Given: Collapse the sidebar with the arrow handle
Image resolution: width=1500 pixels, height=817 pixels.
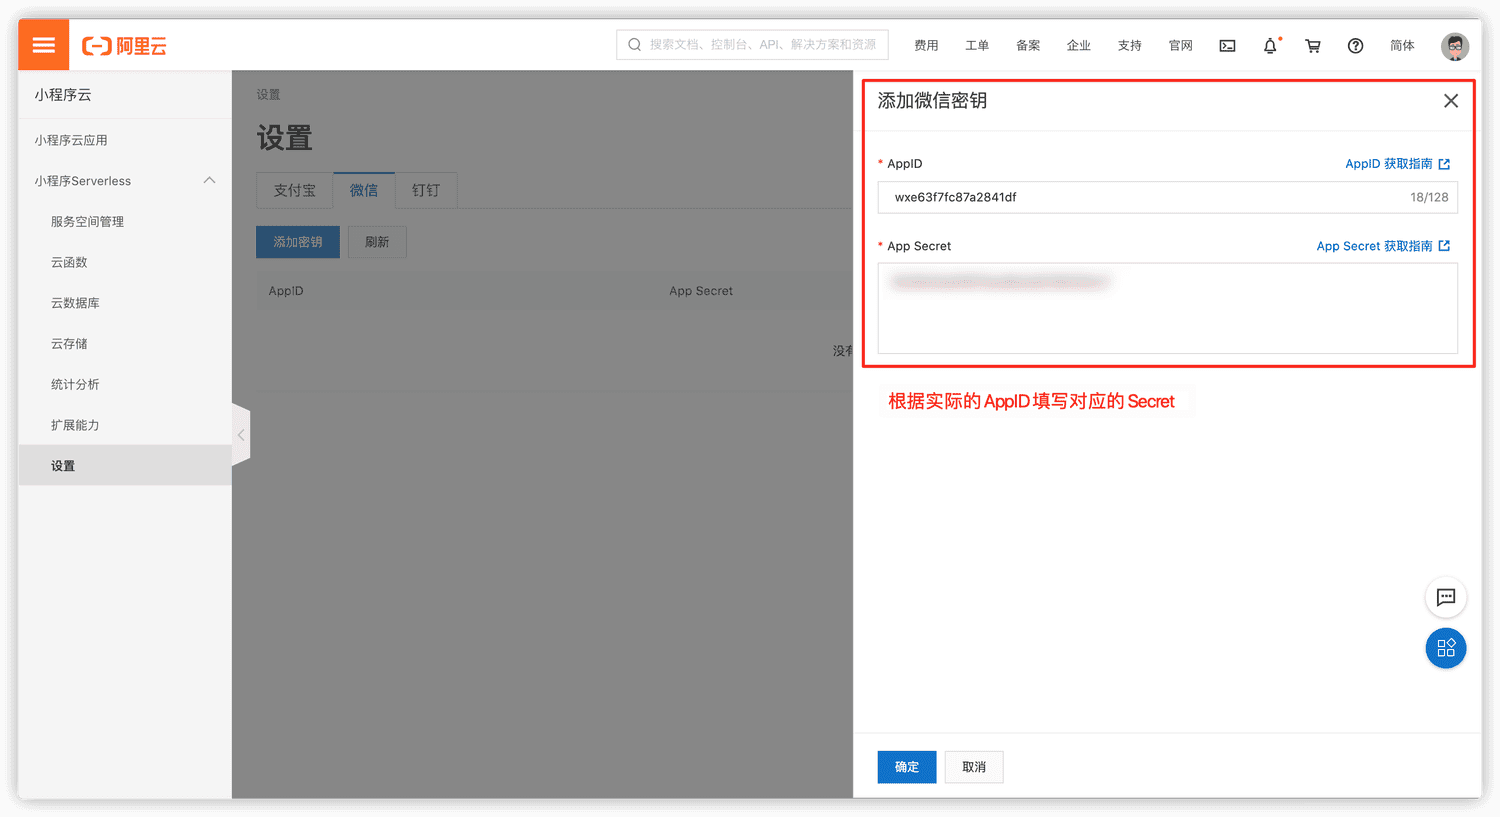Looking at the screenshot, I should coord(241,435).
